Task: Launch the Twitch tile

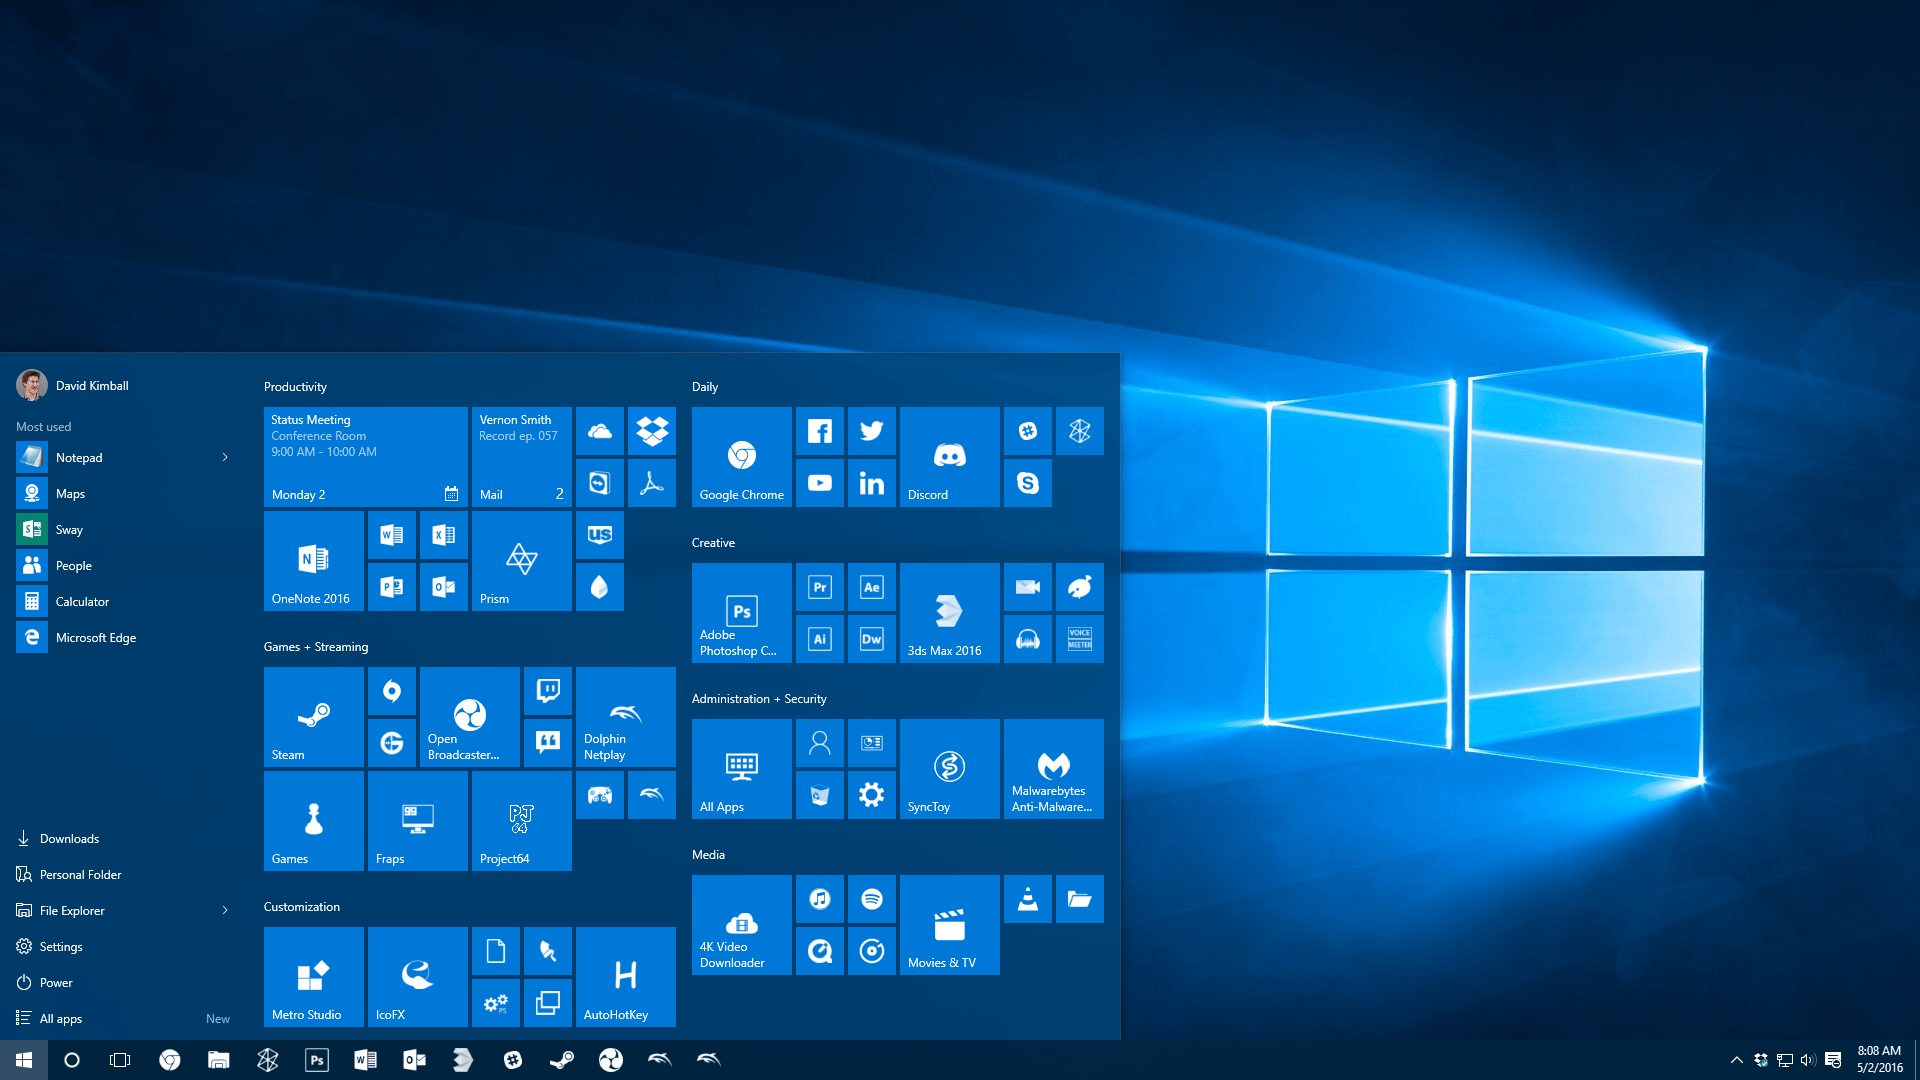Action: click(547, 691)
